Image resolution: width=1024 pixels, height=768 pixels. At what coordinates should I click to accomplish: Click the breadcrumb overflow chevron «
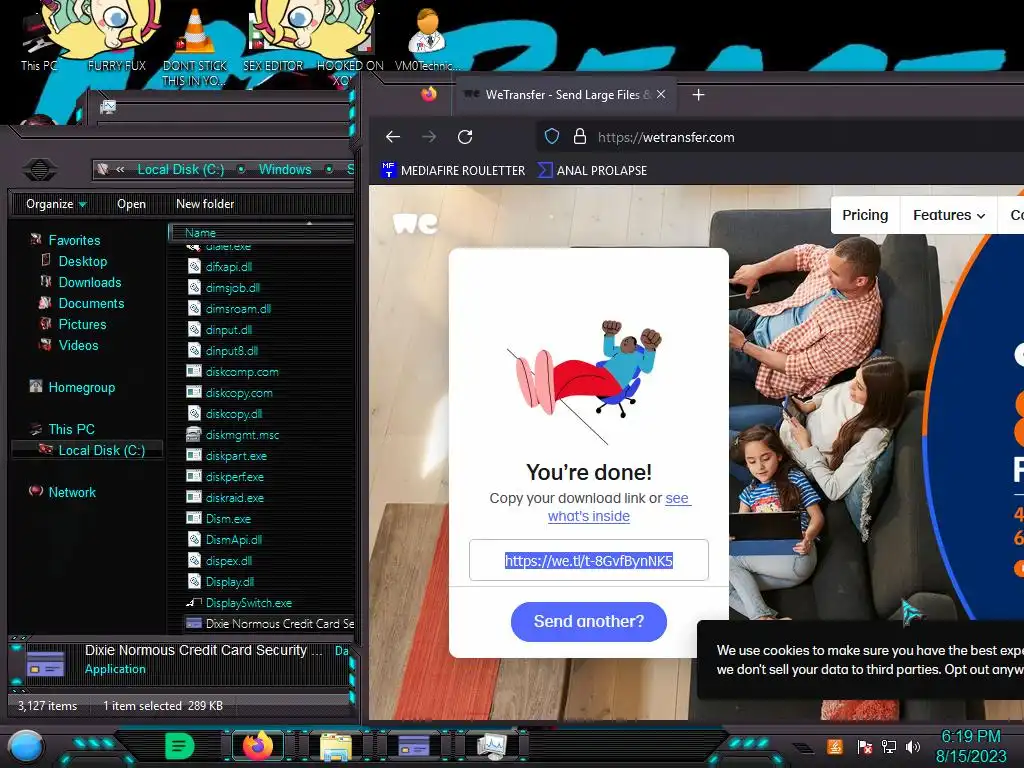tap(120, 169)
